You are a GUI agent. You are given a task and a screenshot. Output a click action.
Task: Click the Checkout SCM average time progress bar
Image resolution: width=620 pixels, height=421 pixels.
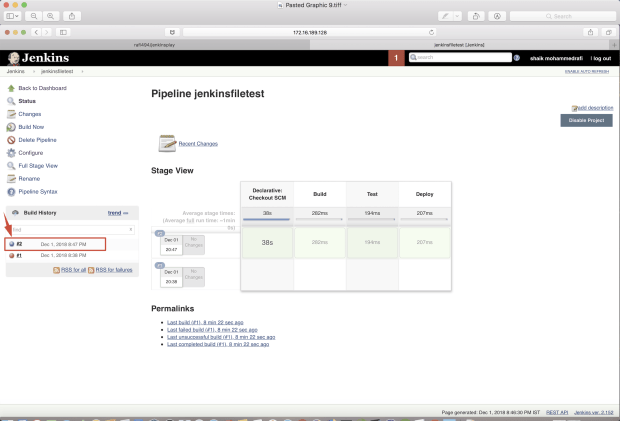[267, 219]
